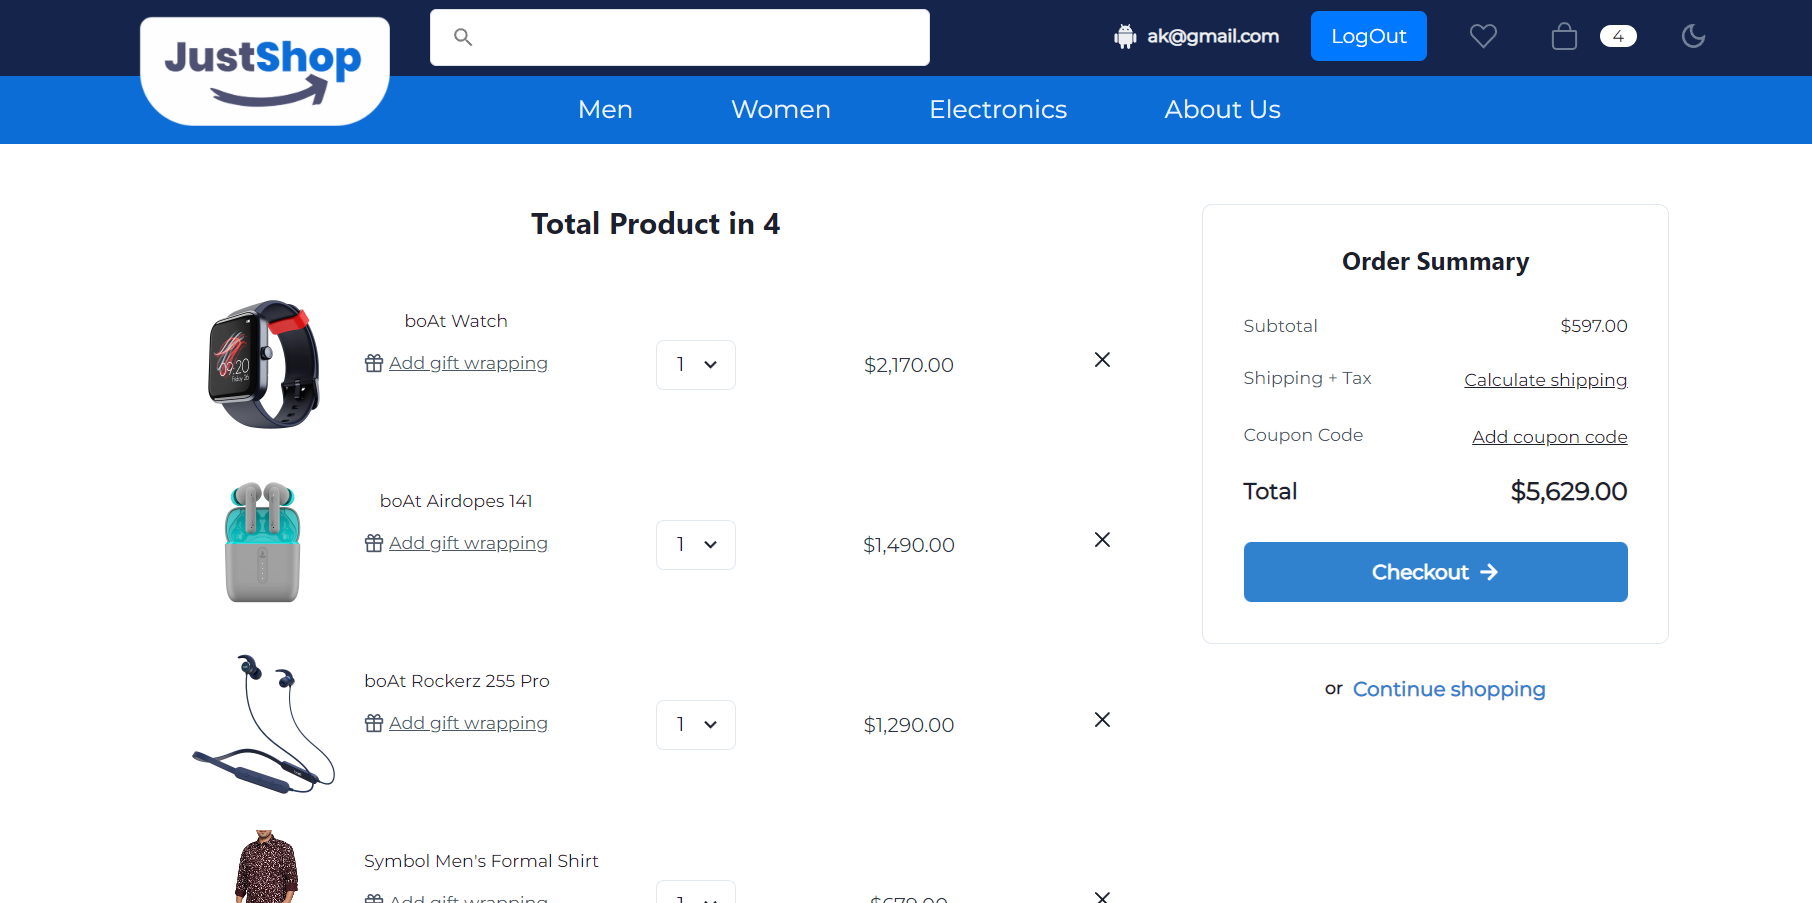The width and height of the screenshot is (1812, 903).
Task: Open quantity dropdown for boAt Airdopes 141
Action: (x=696, y=545)
